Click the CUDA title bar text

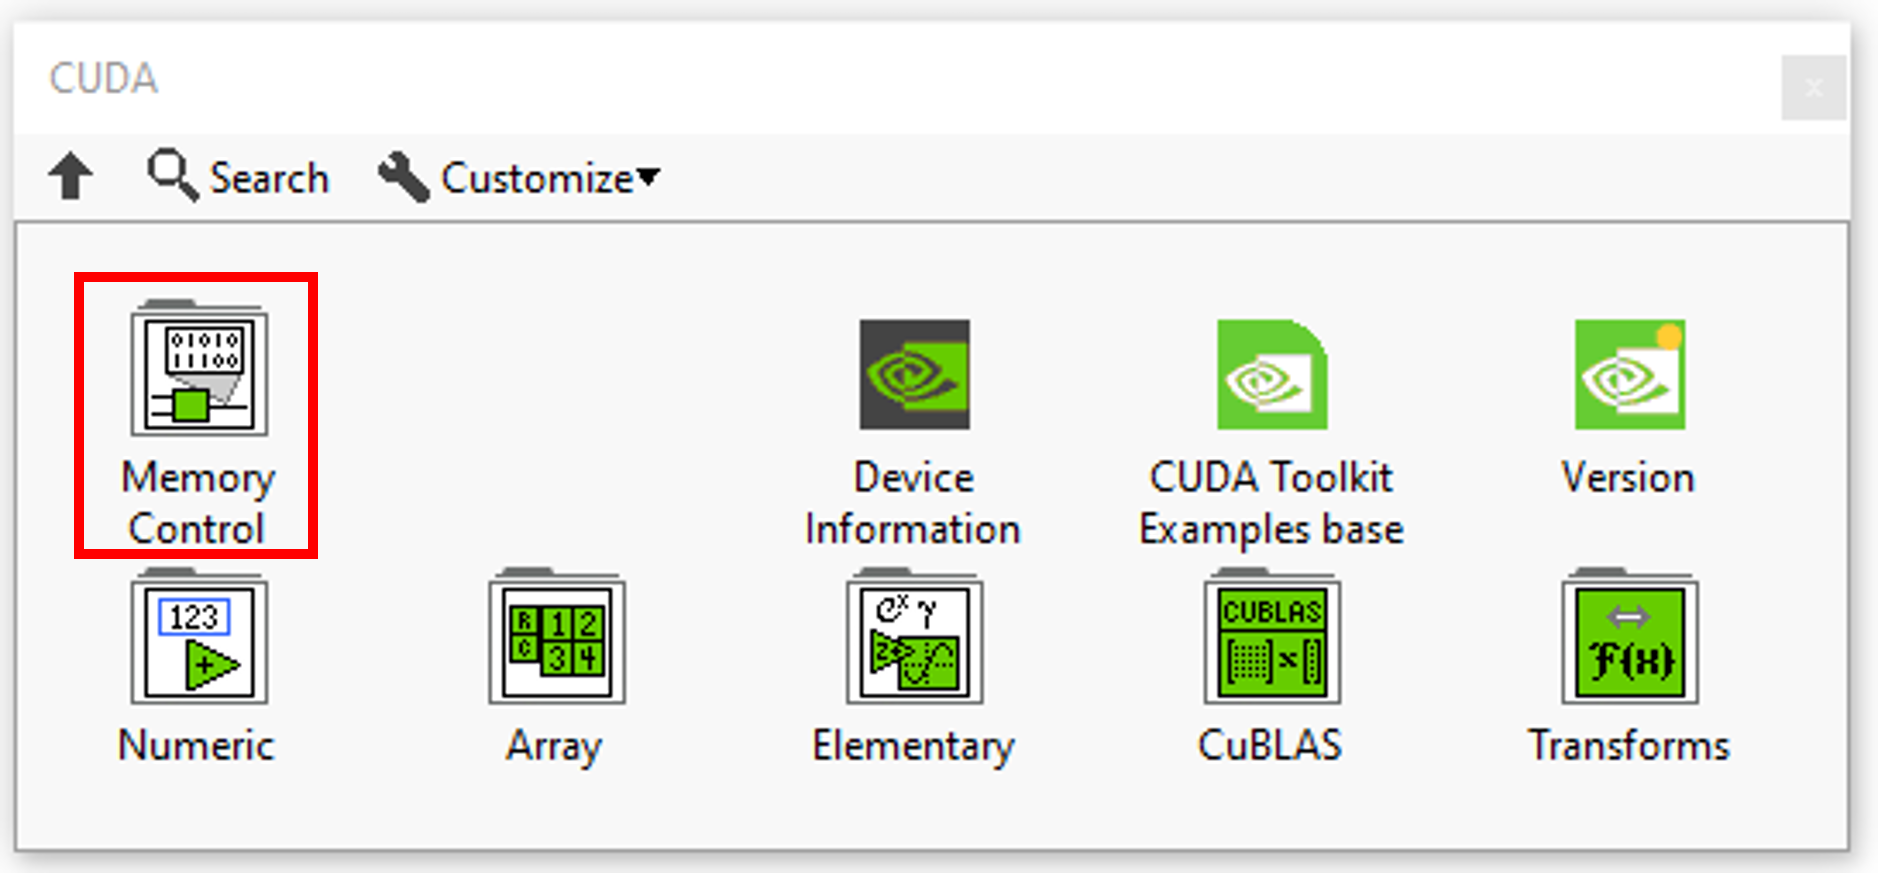[x=104, y=79]
